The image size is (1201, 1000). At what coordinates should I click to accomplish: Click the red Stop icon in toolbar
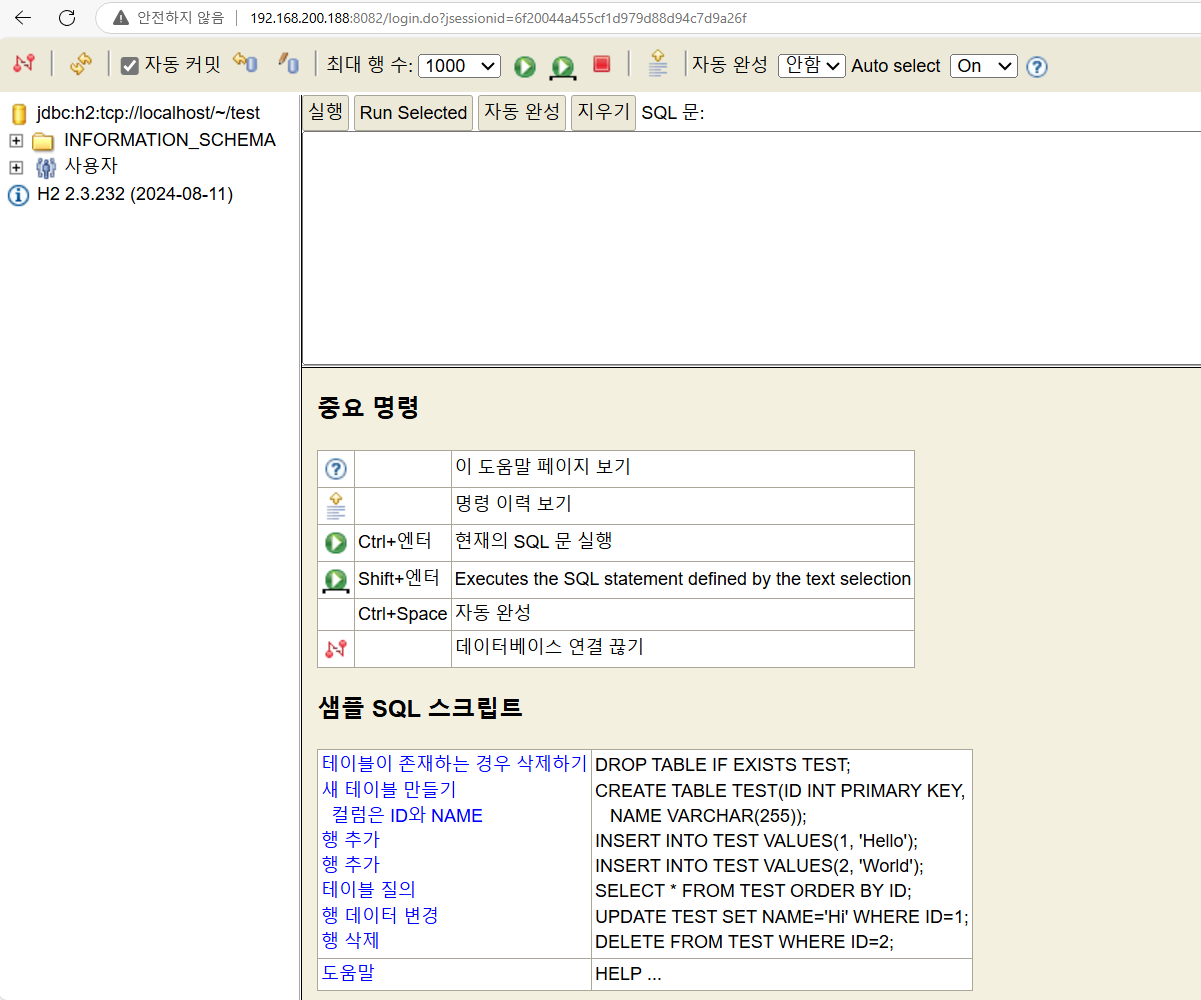[601, 64]
